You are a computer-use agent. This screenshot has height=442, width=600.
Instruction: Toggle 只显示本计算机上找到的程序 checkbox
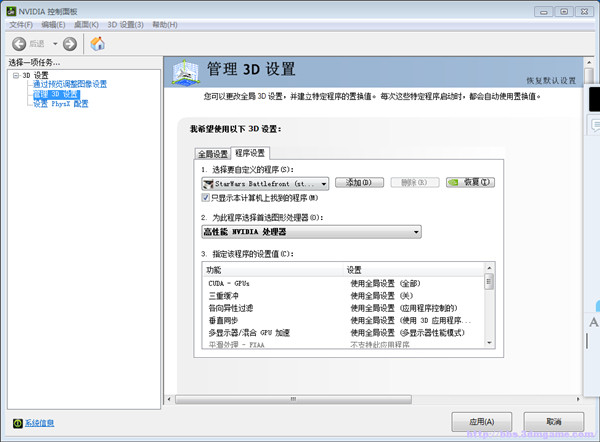tap(205, 198)
